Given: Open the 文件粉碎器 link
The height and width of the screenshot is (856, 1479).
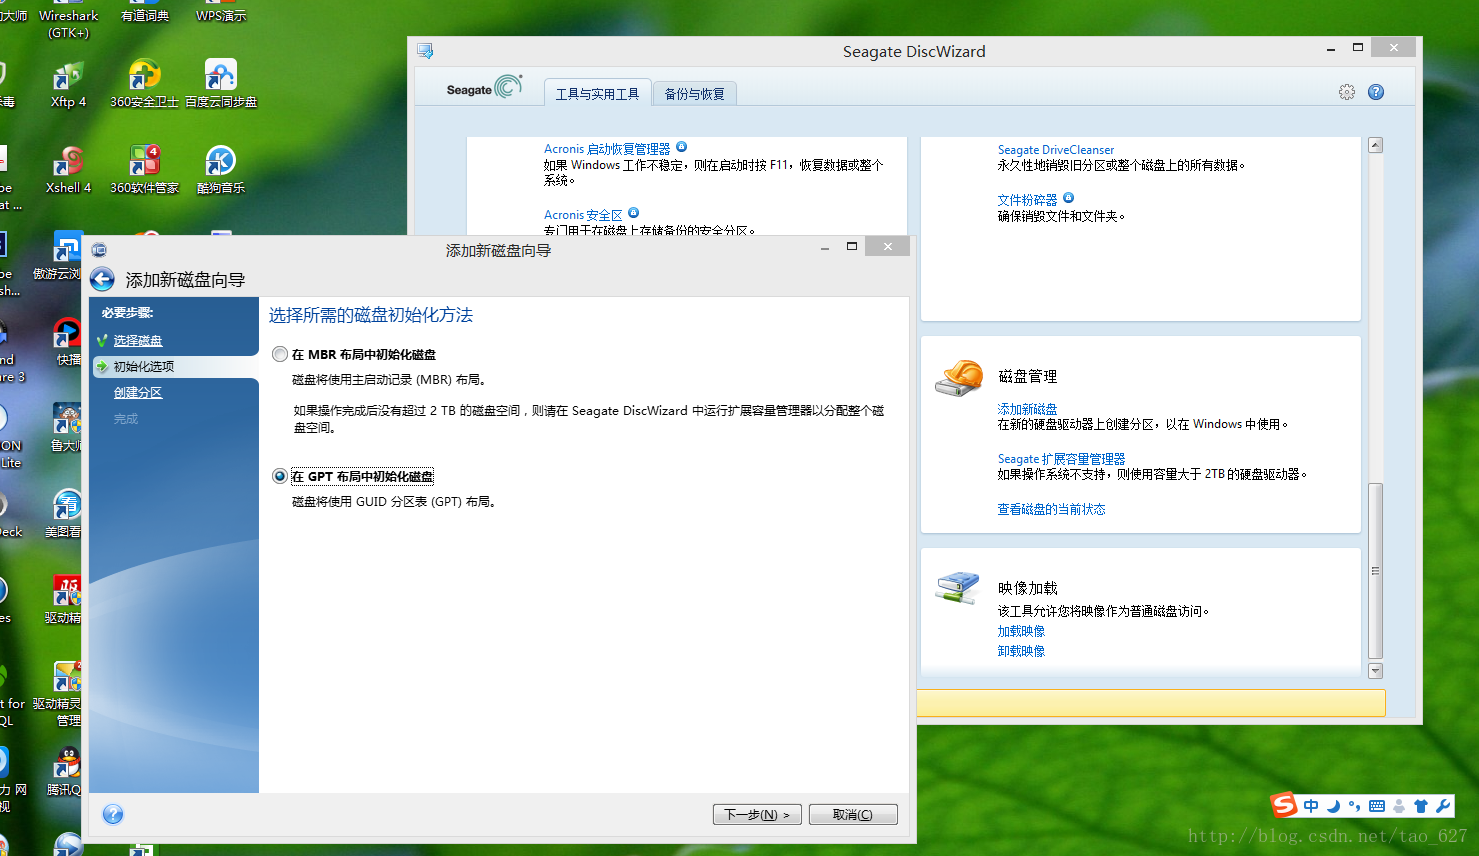Looking at the screenshot, I should pos(1027,200).
